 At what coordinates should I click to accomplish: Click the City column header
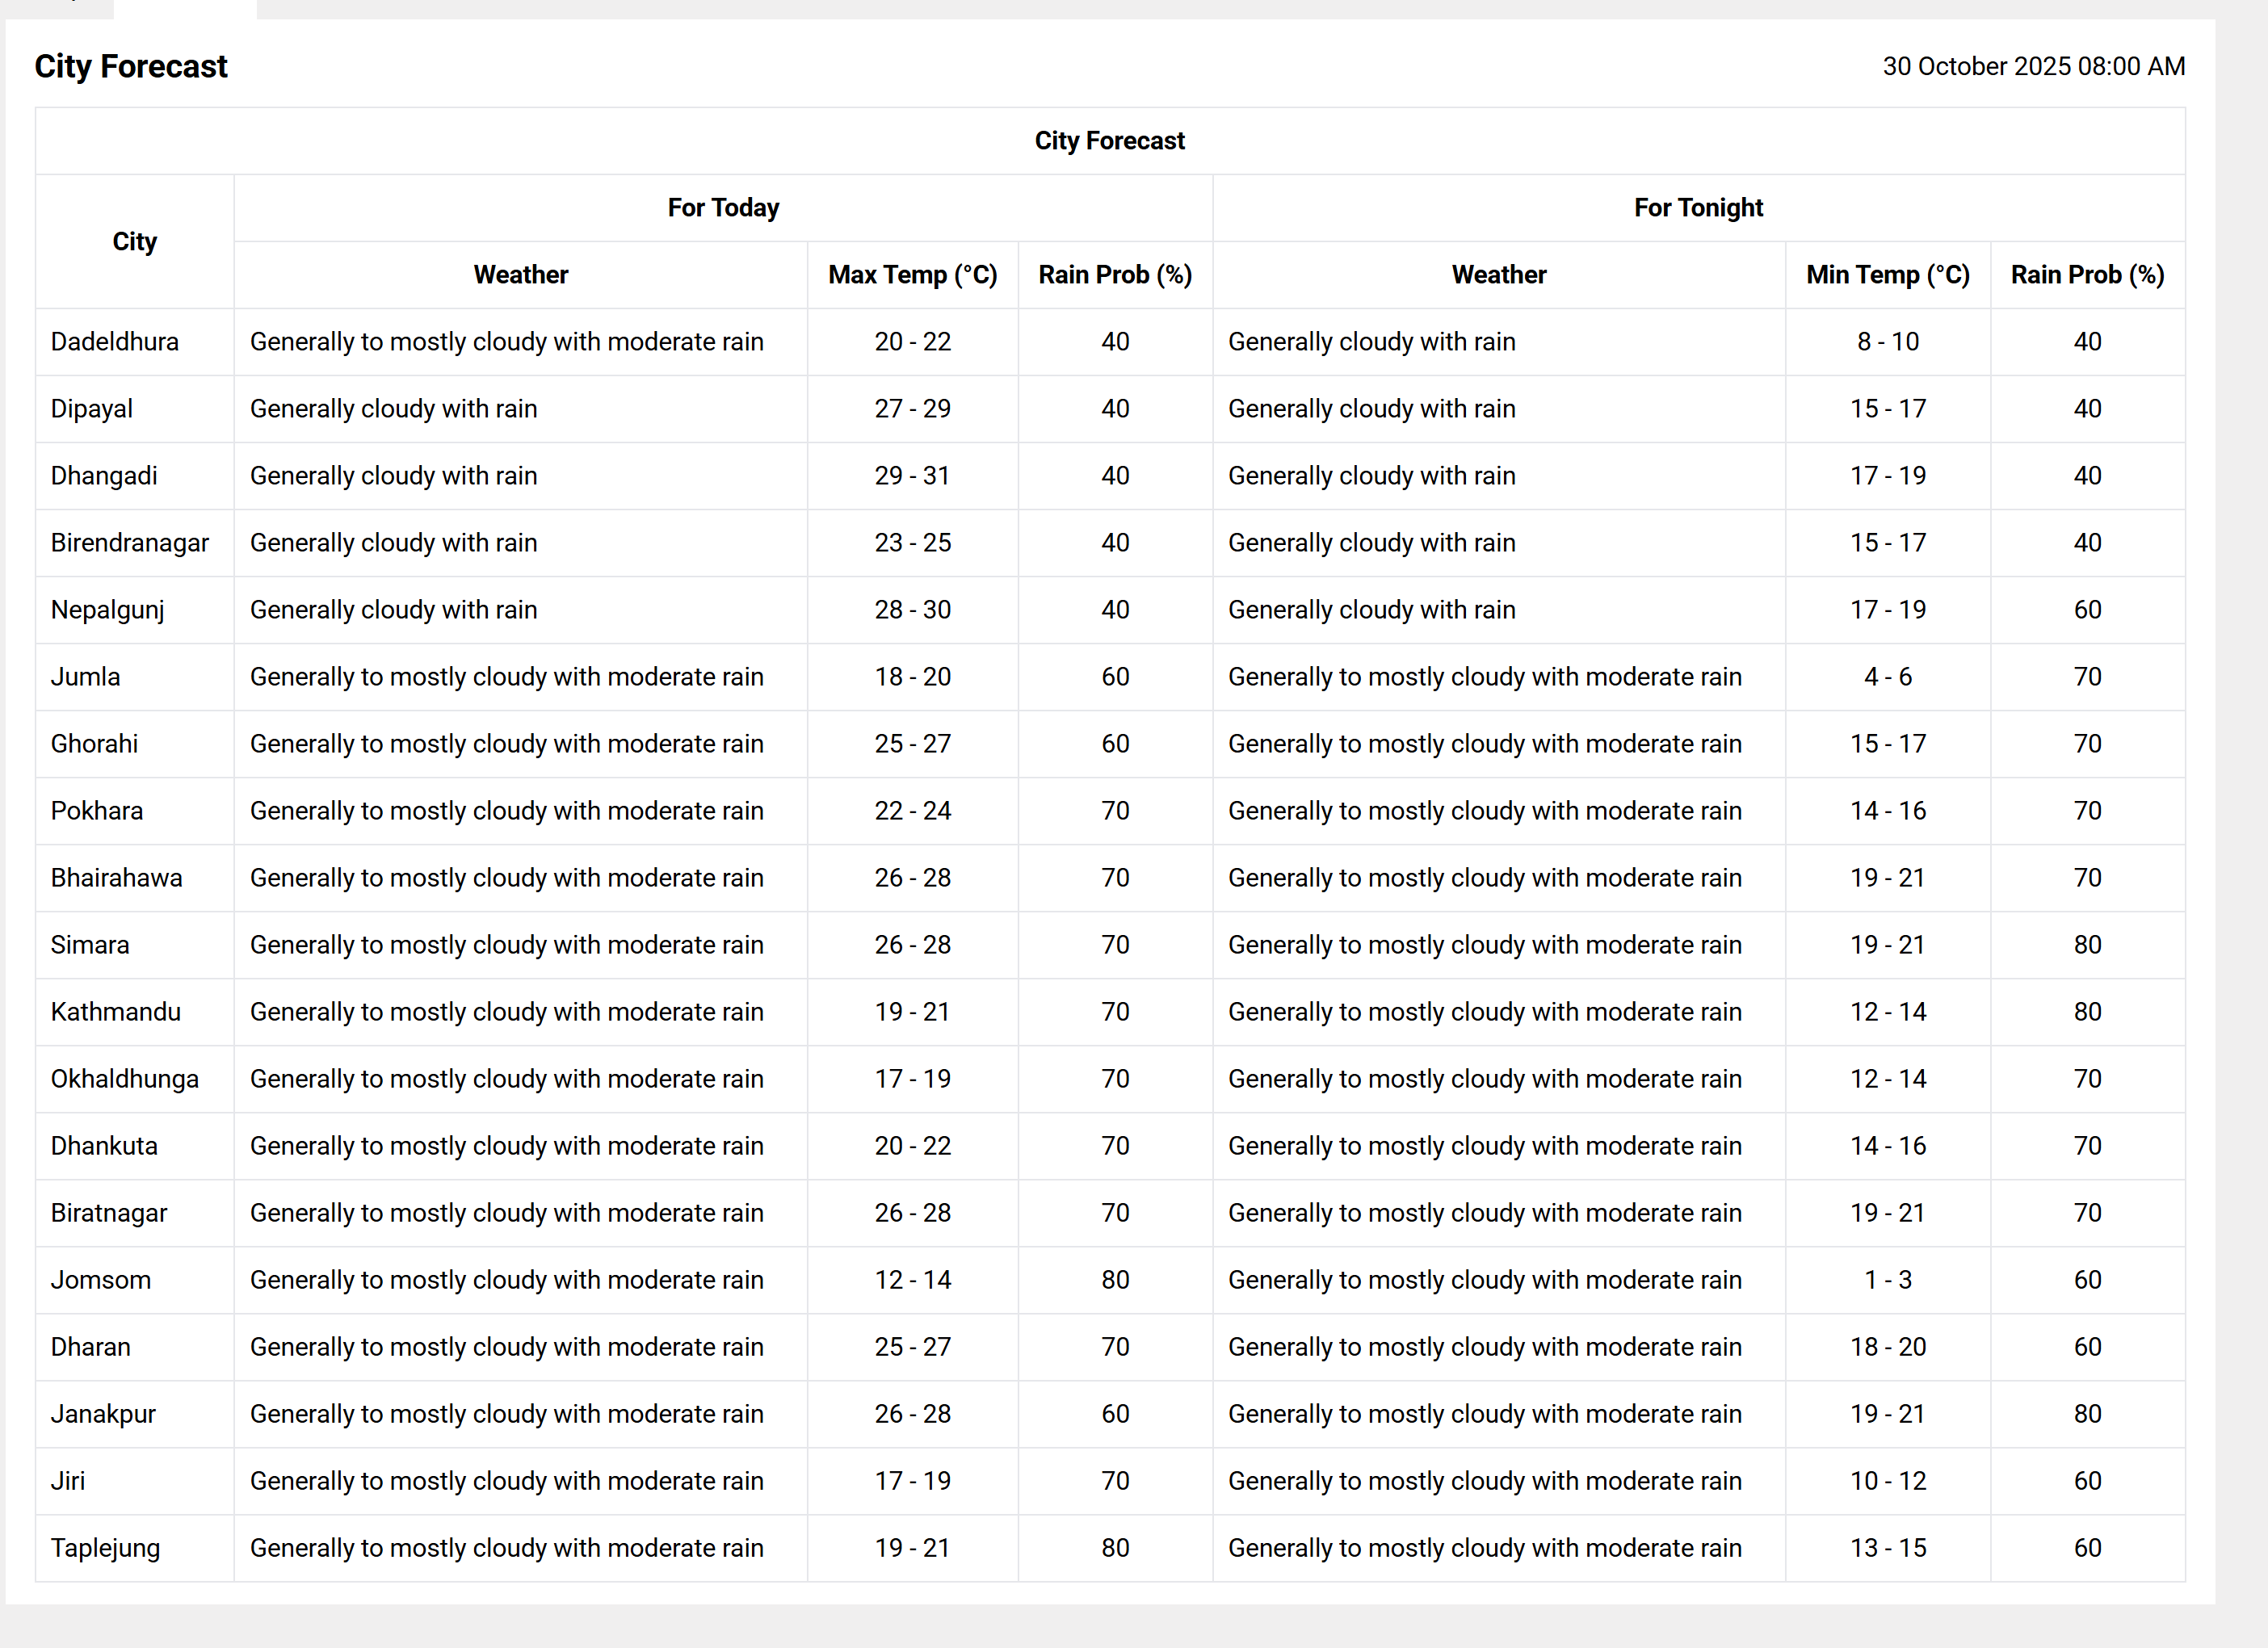click(134, 241)
